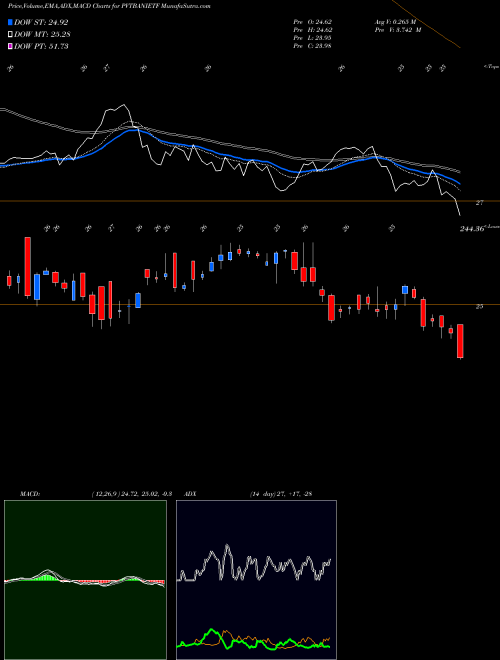
Task: Open the dark blue ADX indicator chart
Action: click(x=256, y=580)
